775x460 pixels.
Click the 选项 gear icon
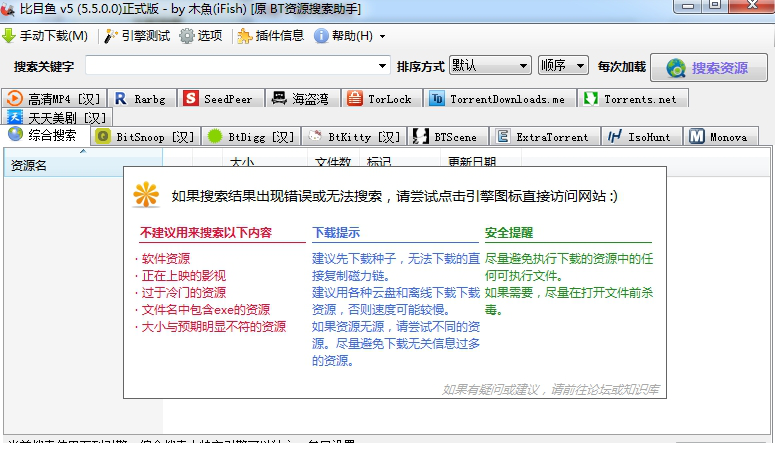[187, 36]
